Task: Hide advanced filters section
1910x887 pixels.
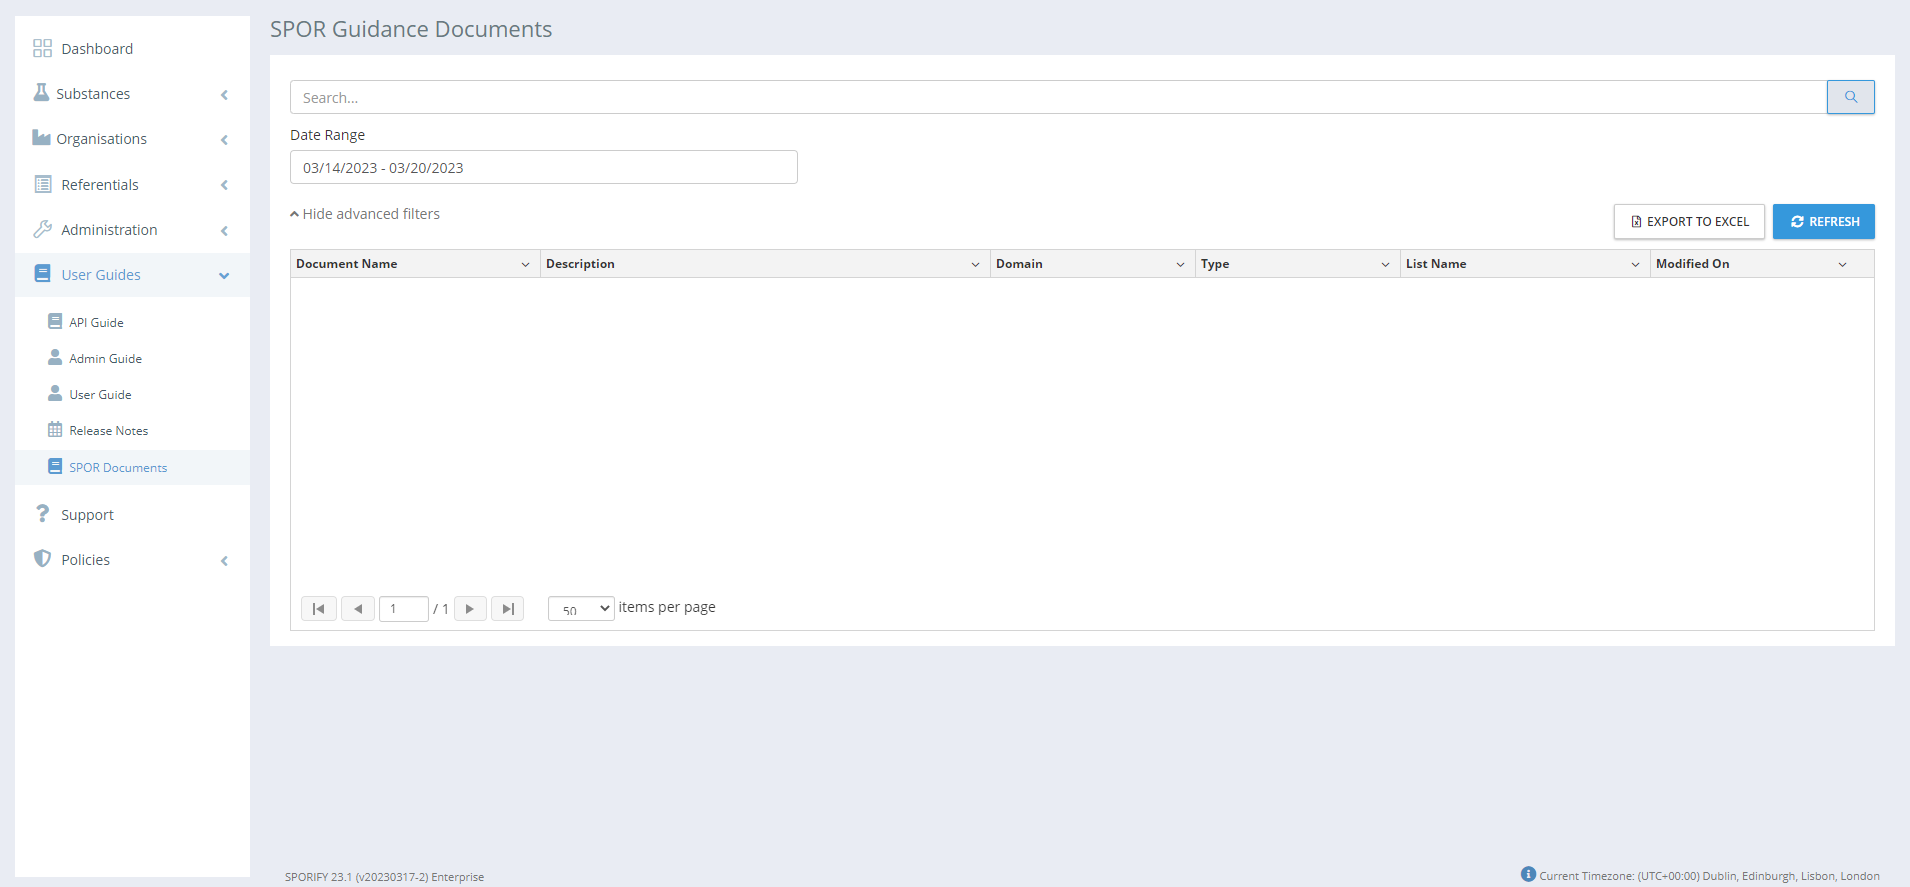Action: (365, 214)
